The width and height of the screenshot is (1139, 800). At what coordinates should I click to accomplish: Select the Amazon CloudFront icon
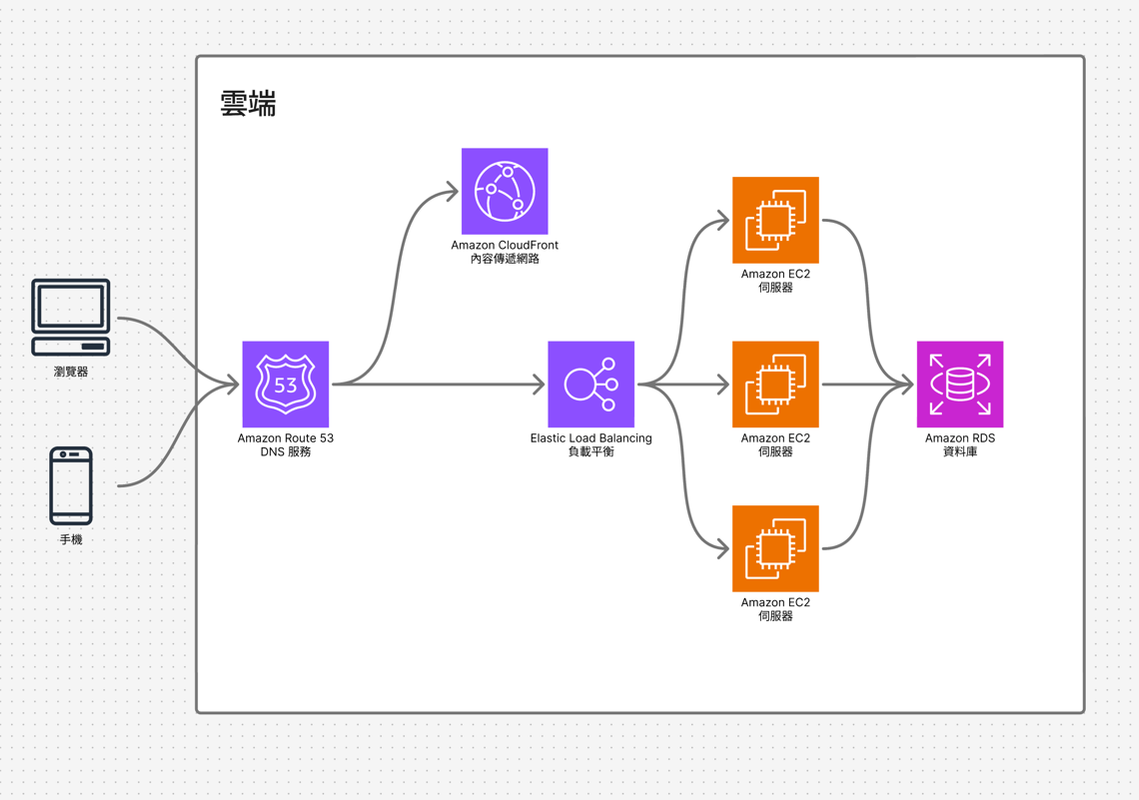point(505,191)
